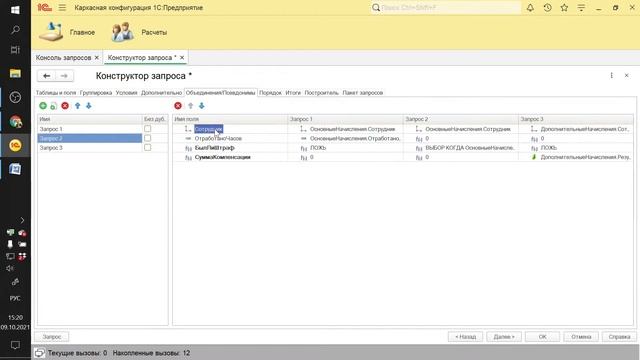Close the Консоль запросов tab

pyautogui.click(x=97, y=58)
